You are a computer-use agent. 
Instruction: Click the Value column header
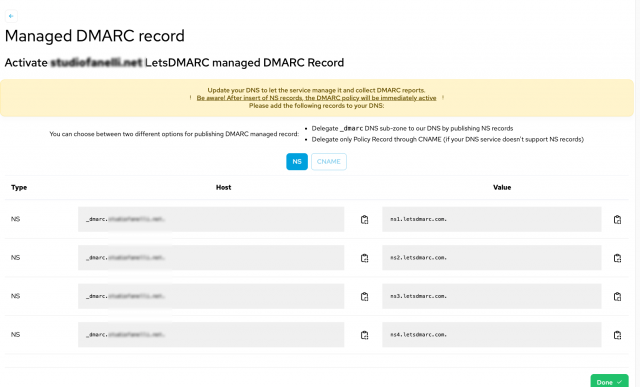point(502,187)
